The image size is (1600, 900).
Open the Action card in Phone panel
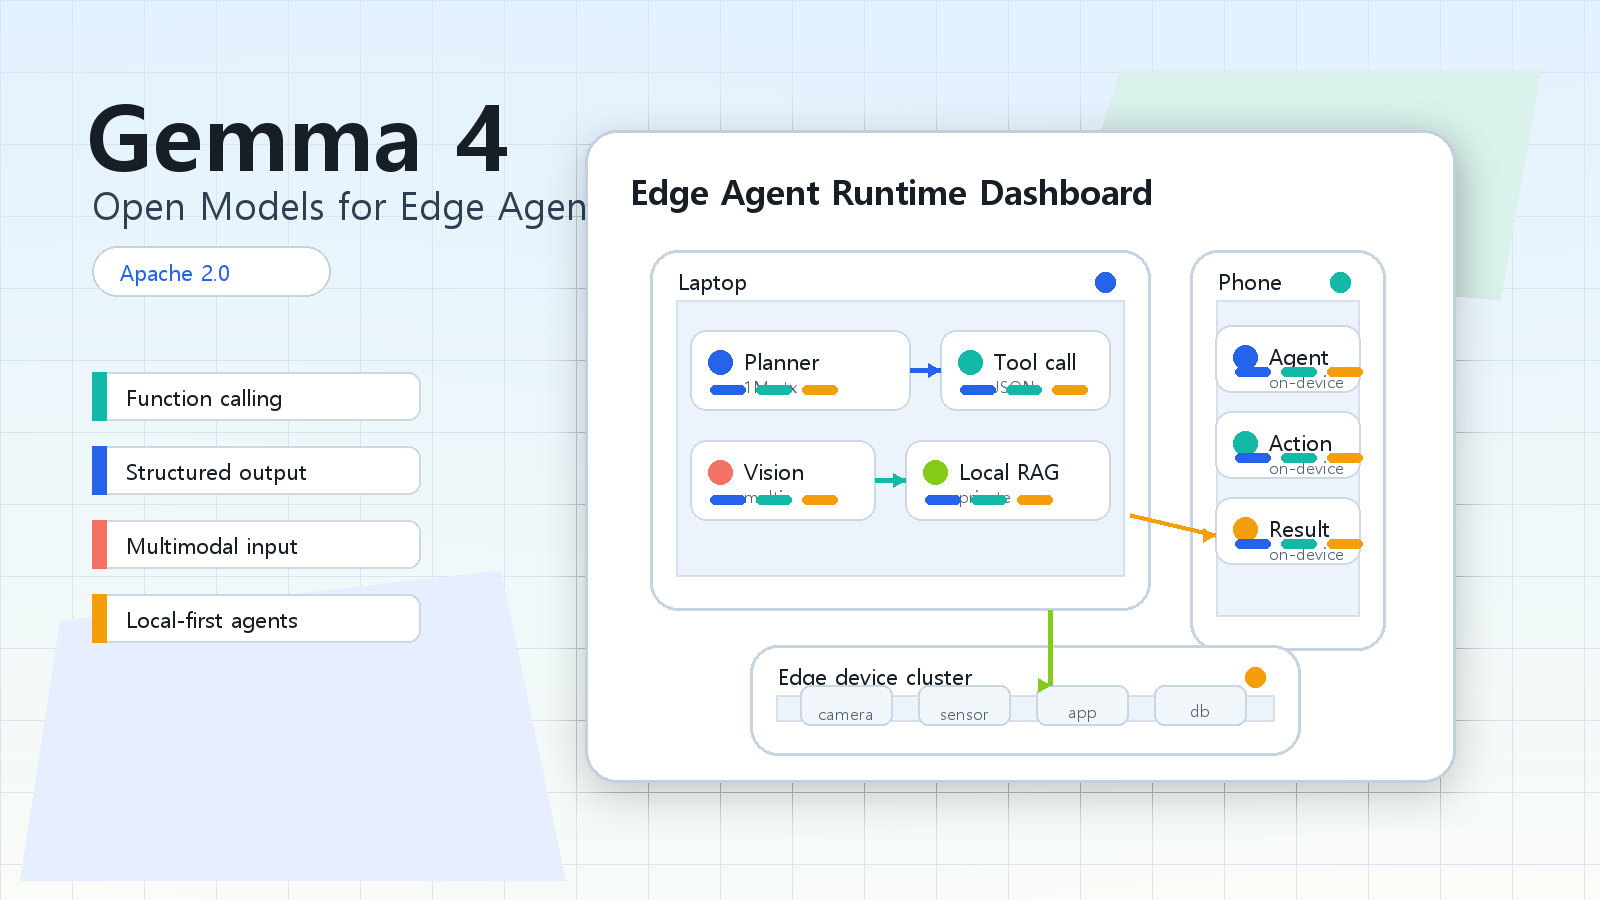(1288, 445)
